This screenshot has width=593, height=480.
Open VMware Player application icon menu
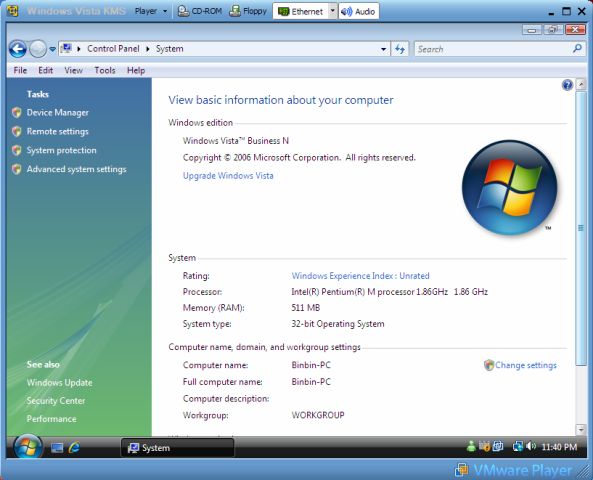pos(12,11)
